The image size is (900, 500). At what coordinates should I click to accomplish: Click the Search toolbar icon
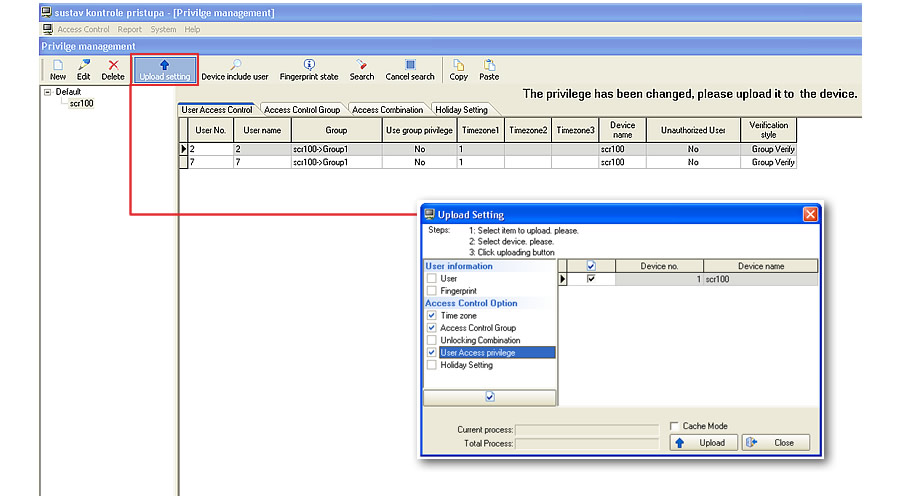click(362, 69)
